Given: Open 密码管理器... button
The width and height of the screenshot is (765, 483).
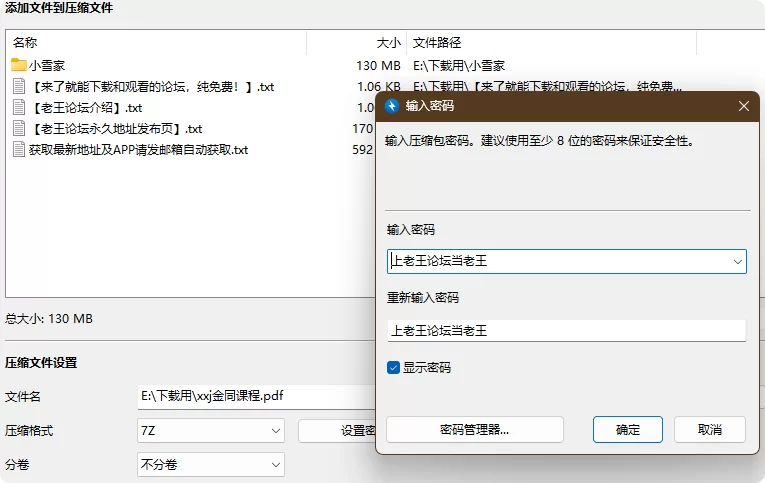Looking at the screenshot, I should pyautogui.click(x=475, y=430).
